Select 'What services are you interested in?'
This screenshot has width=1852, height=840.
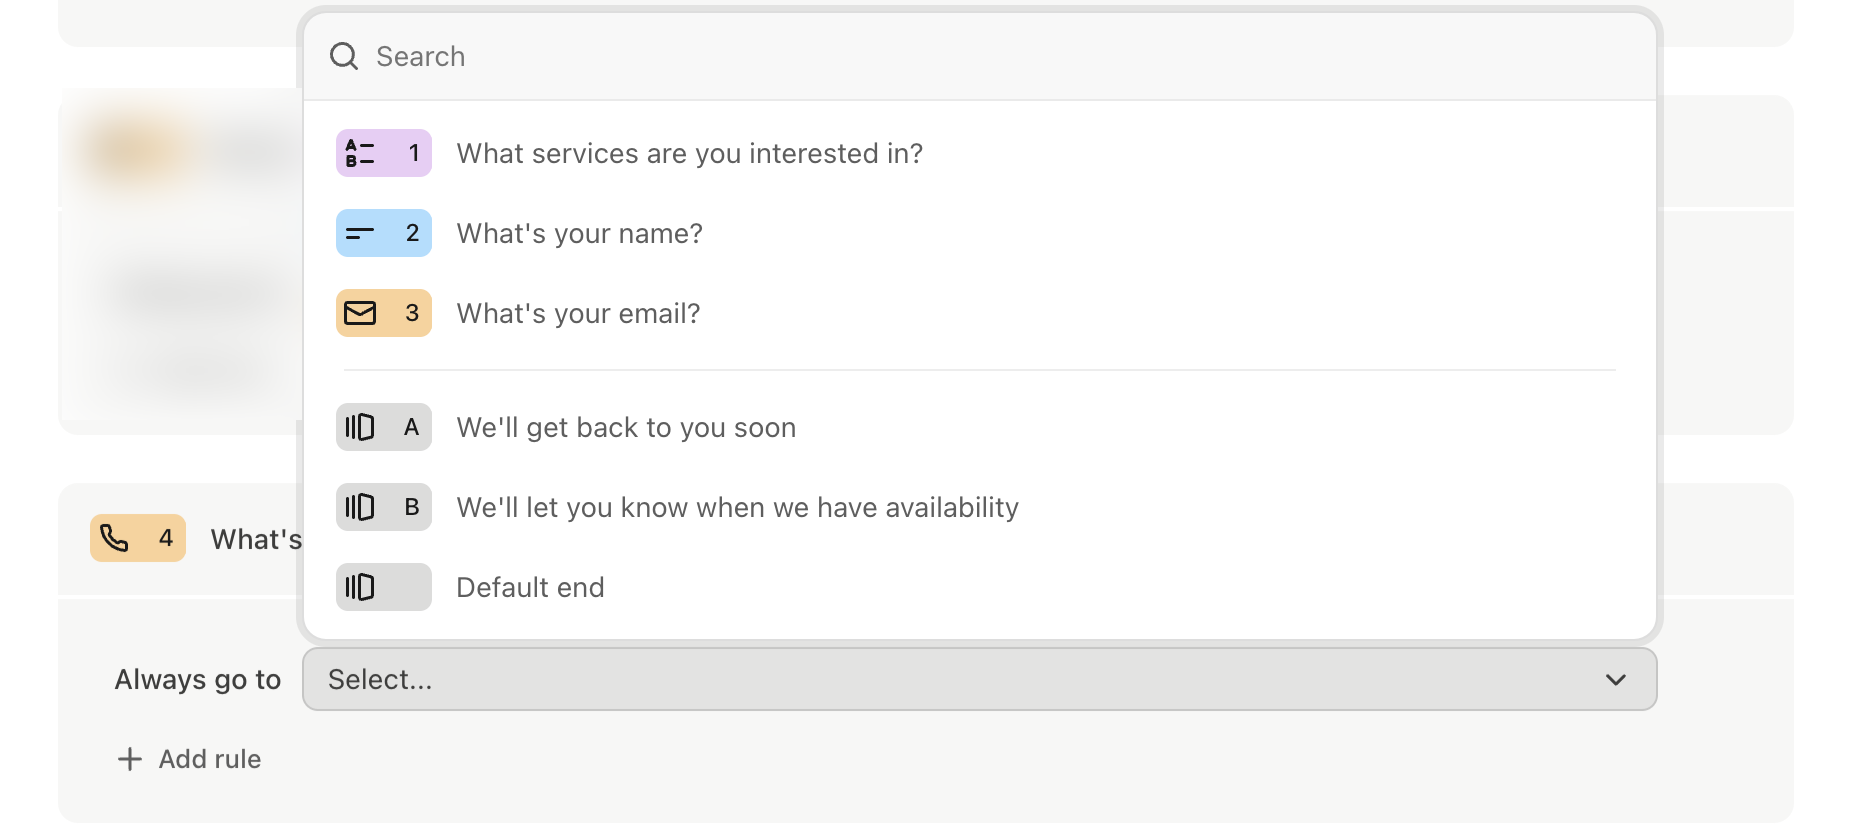click(980, 153)
